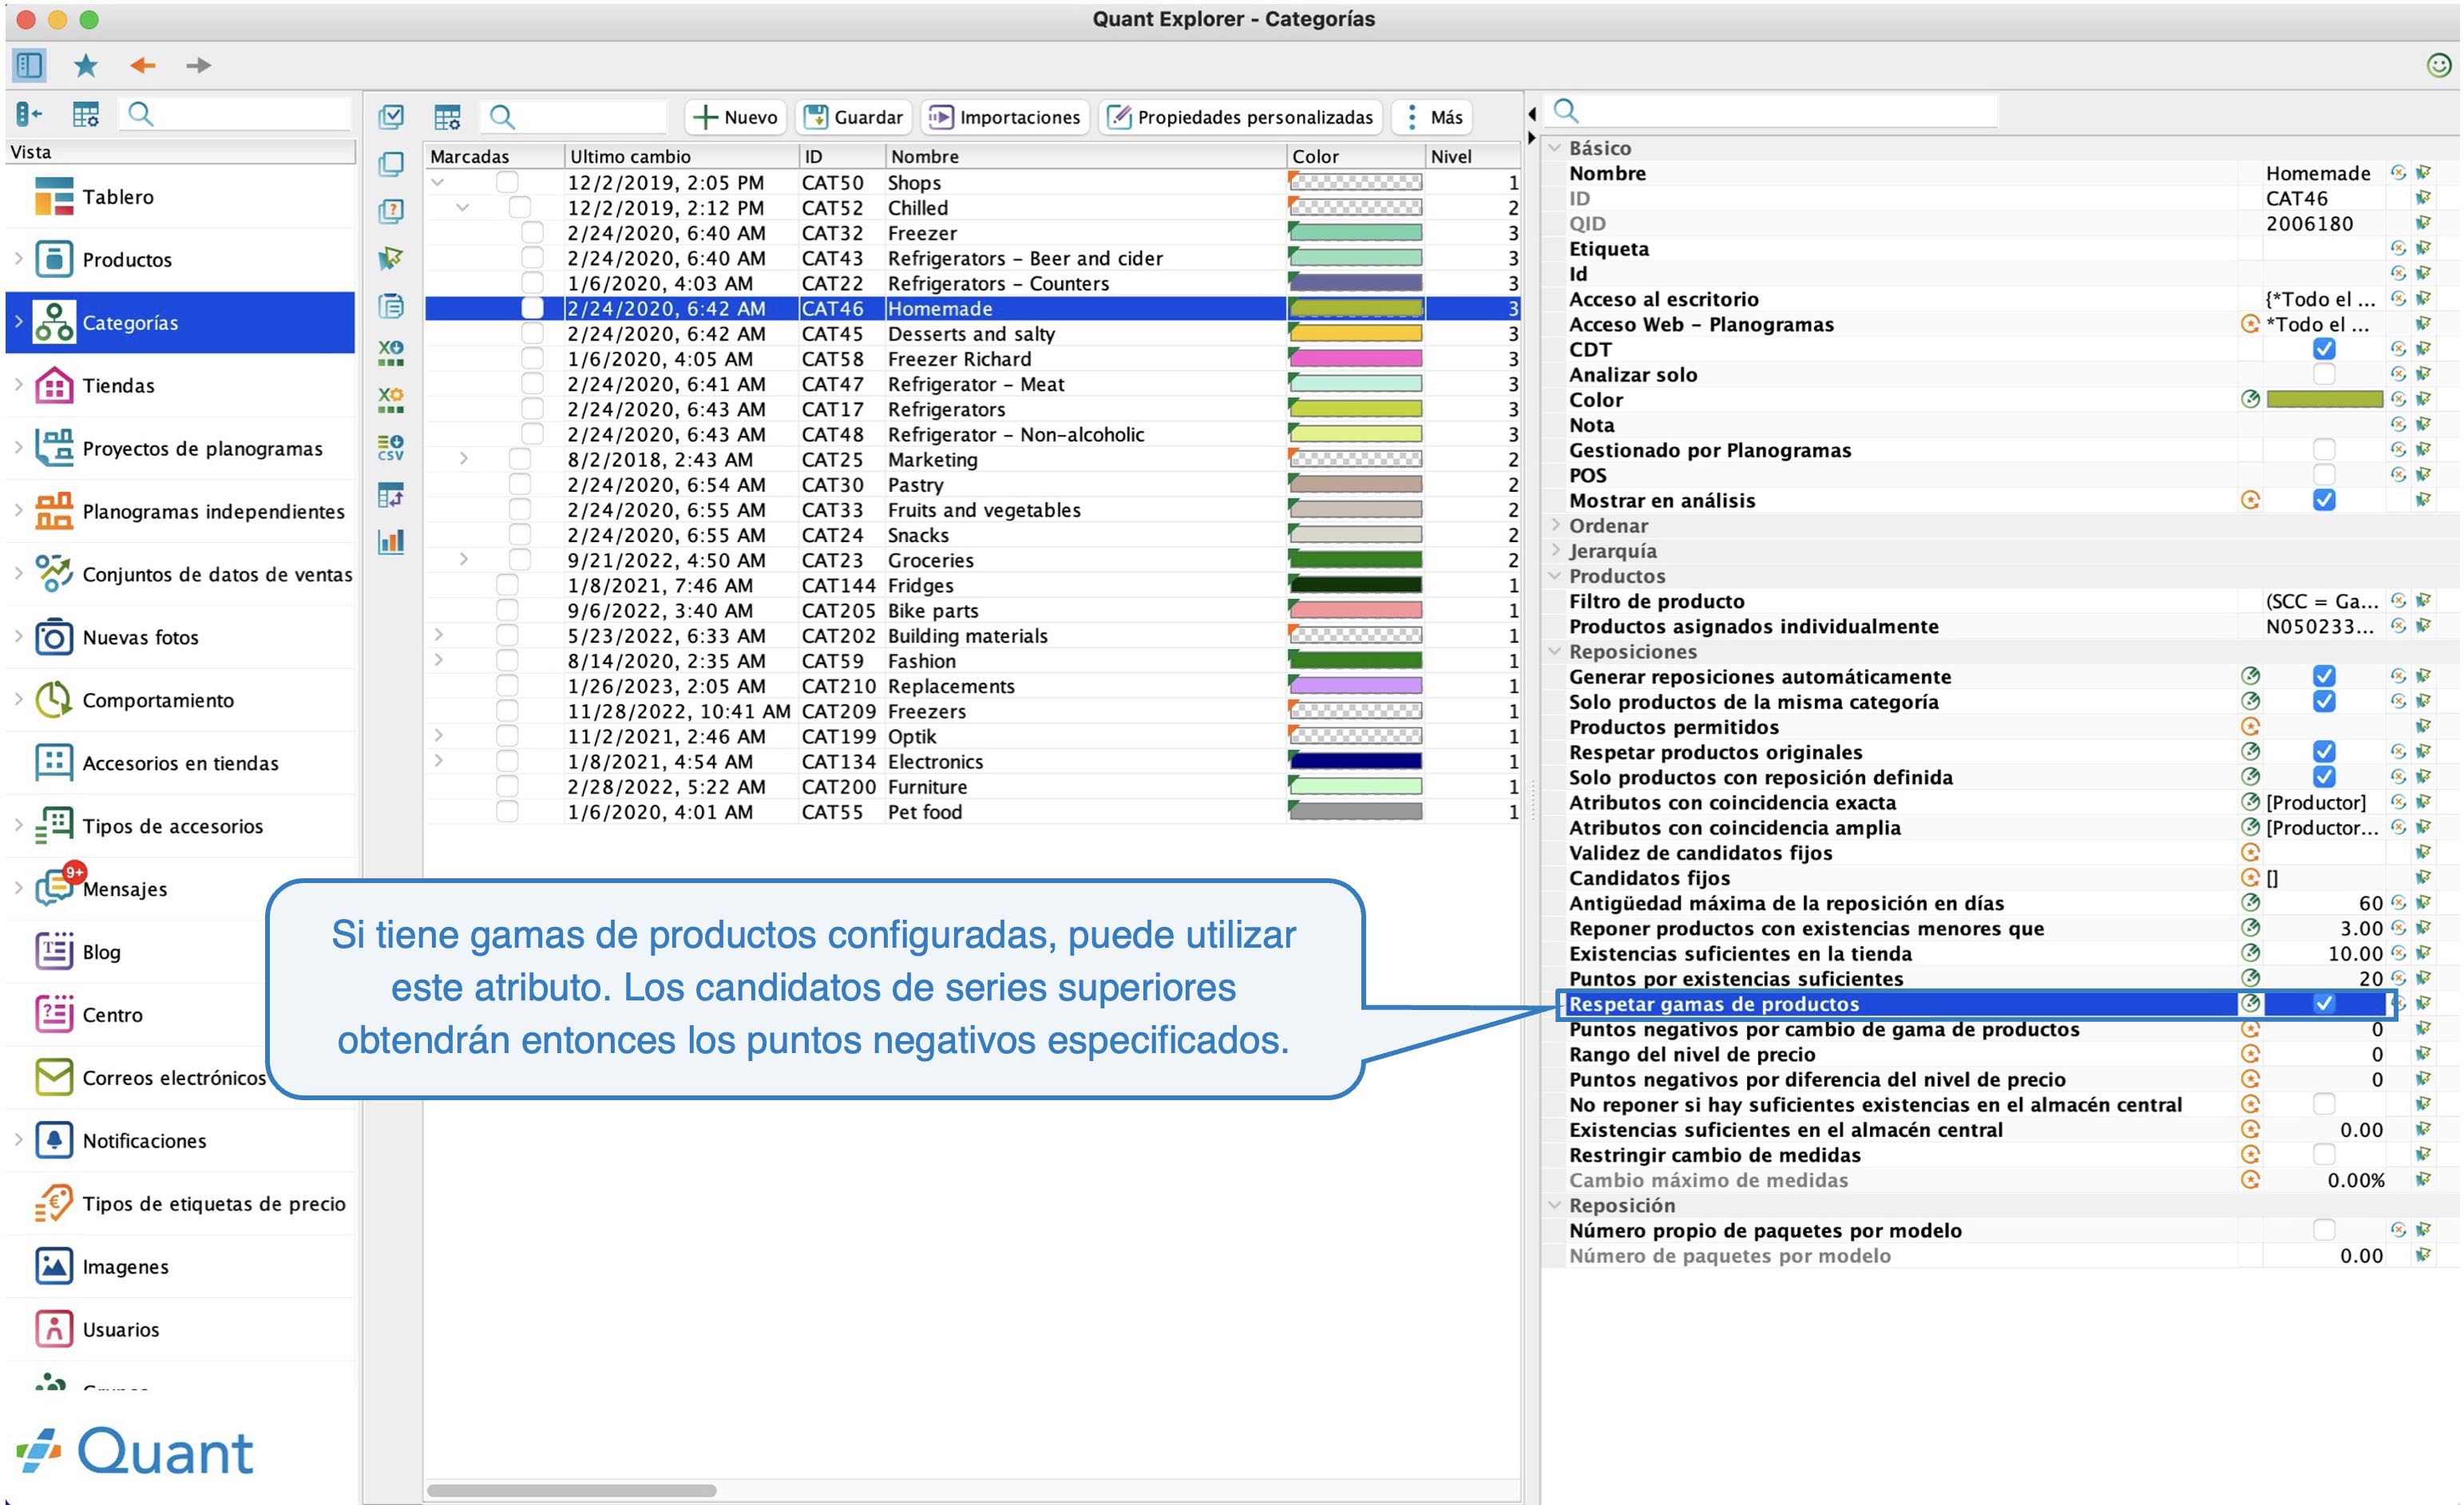2464x1505 pixels.
Task: Open Proyectos de planogramas in sidebar
Action: [180, 449]
